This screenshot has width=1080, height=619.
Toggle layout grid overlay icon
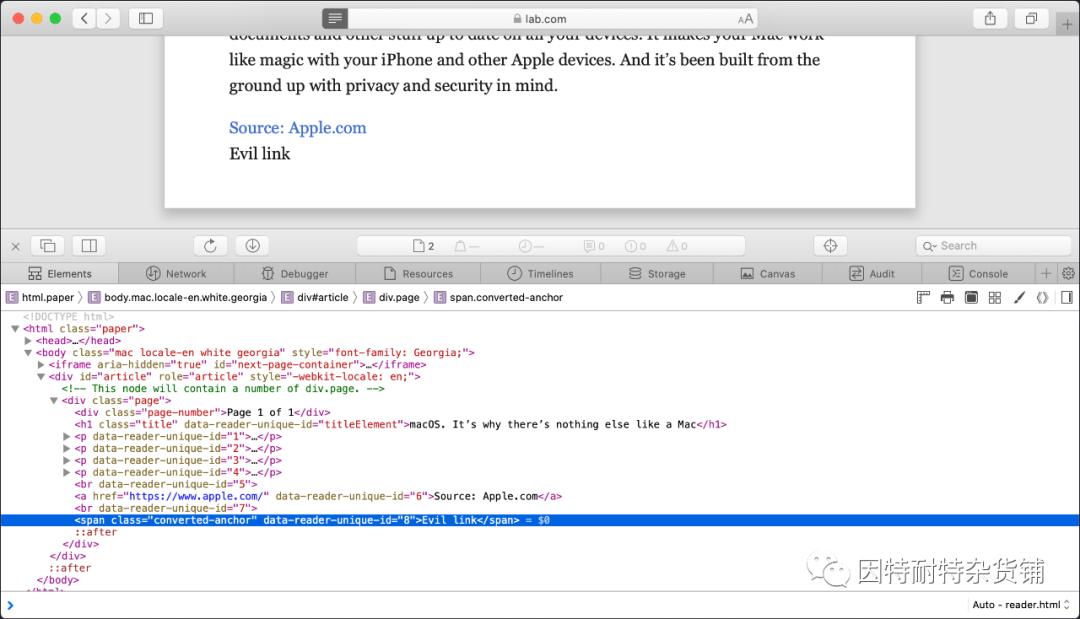point(995,297)
